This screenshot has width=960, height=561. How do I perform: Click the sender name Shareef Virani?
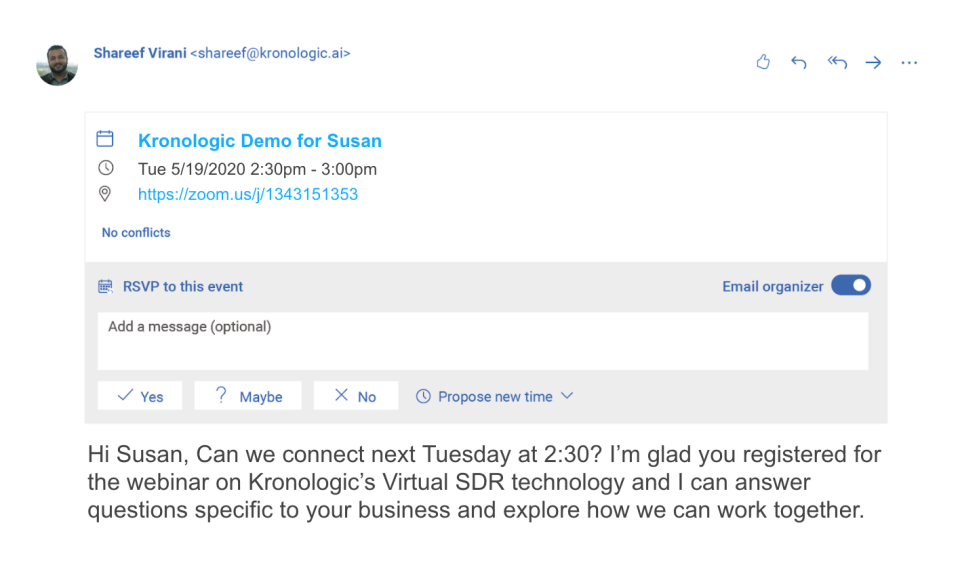click(139, 53)
